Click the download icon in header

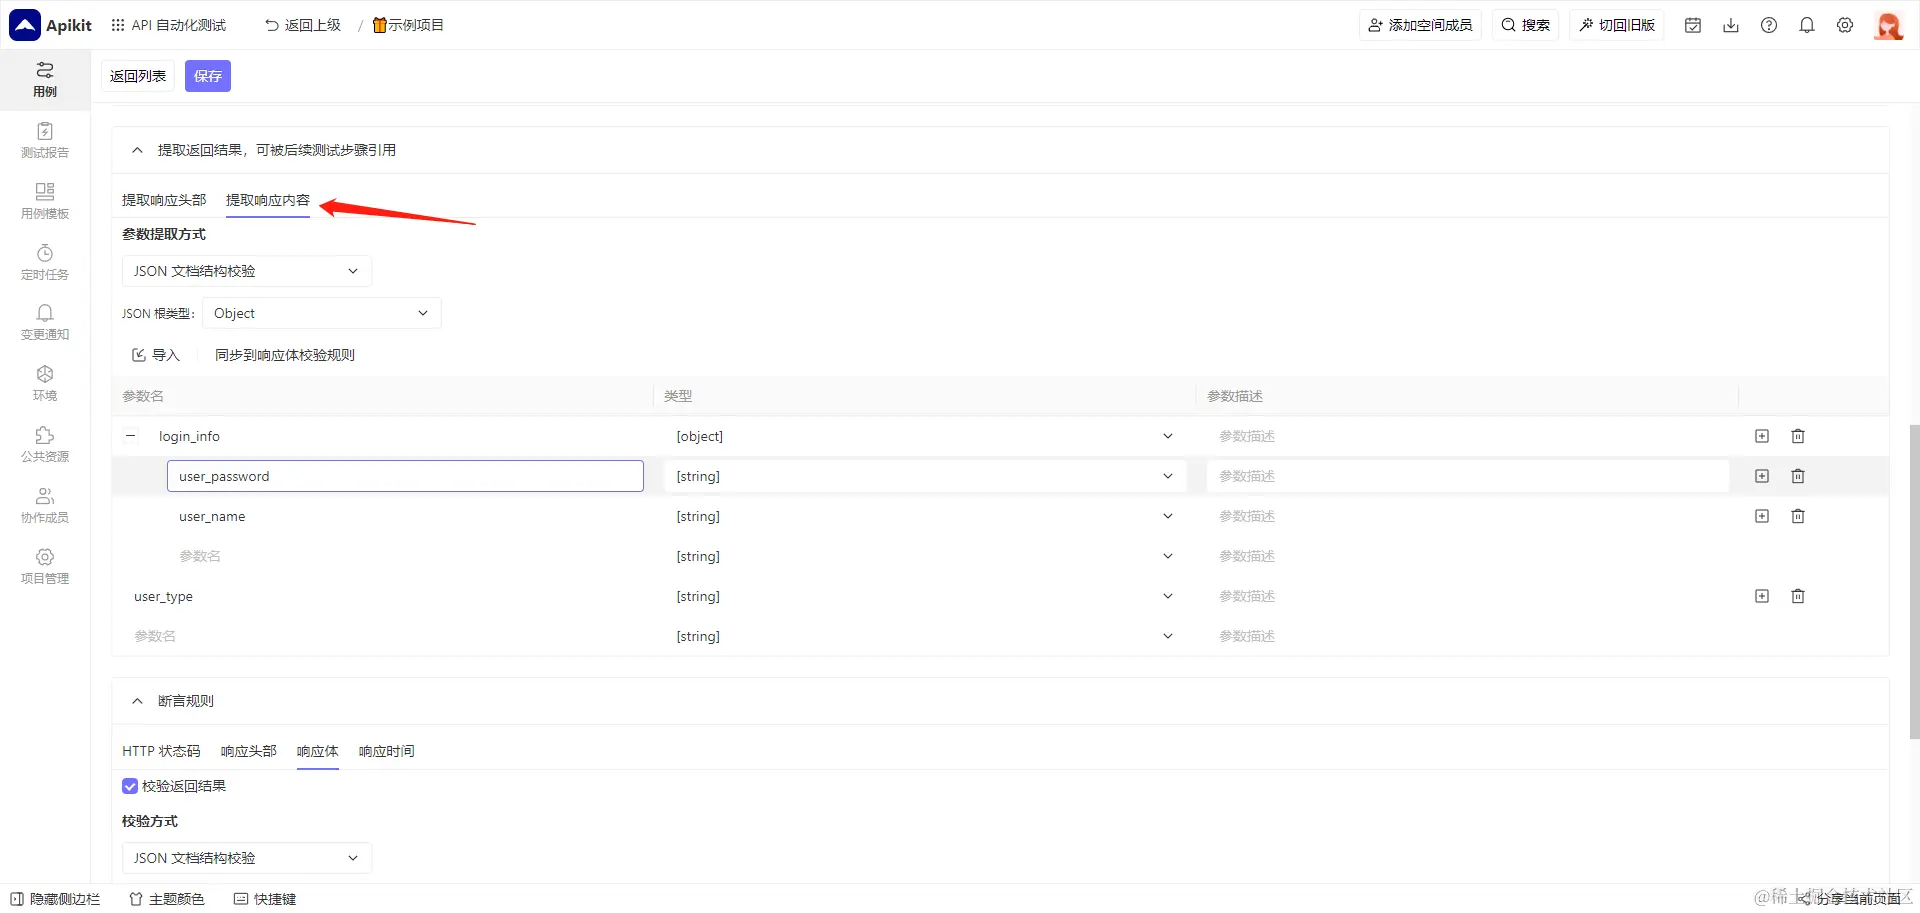(1731, 25)
